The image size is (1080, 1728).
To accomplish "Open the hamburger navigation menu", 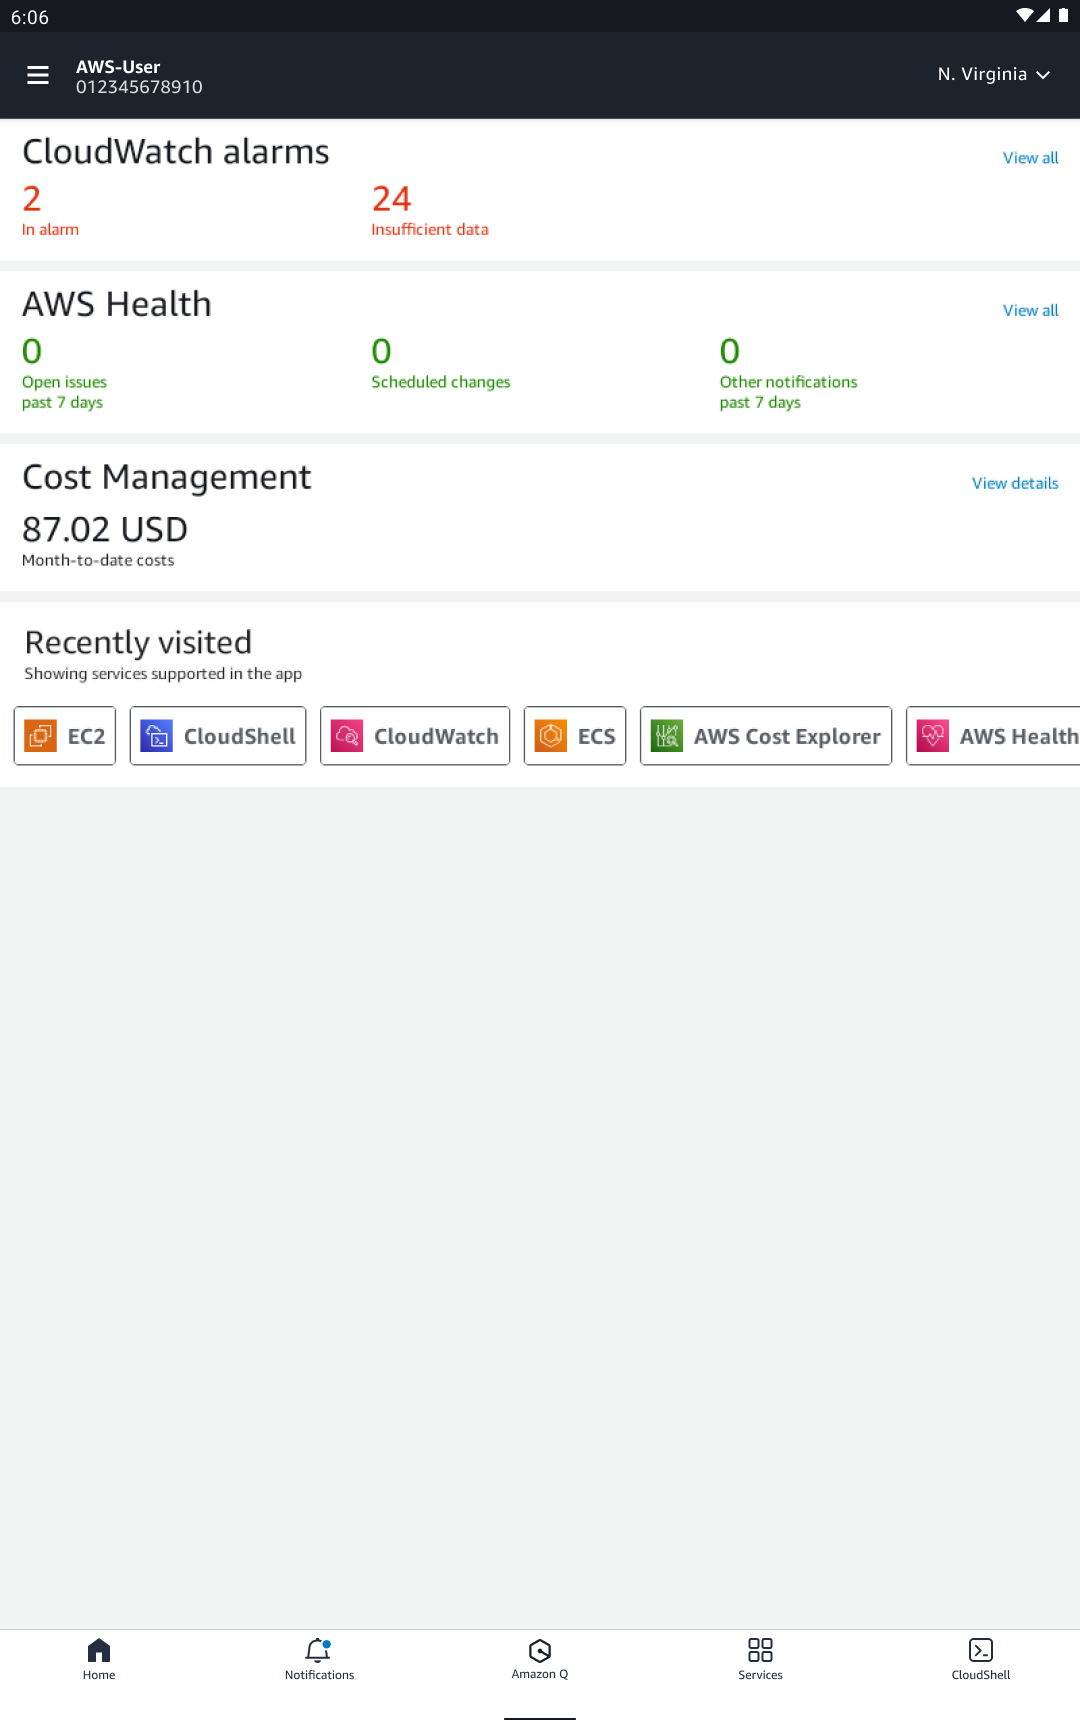I will coord(38,75).
